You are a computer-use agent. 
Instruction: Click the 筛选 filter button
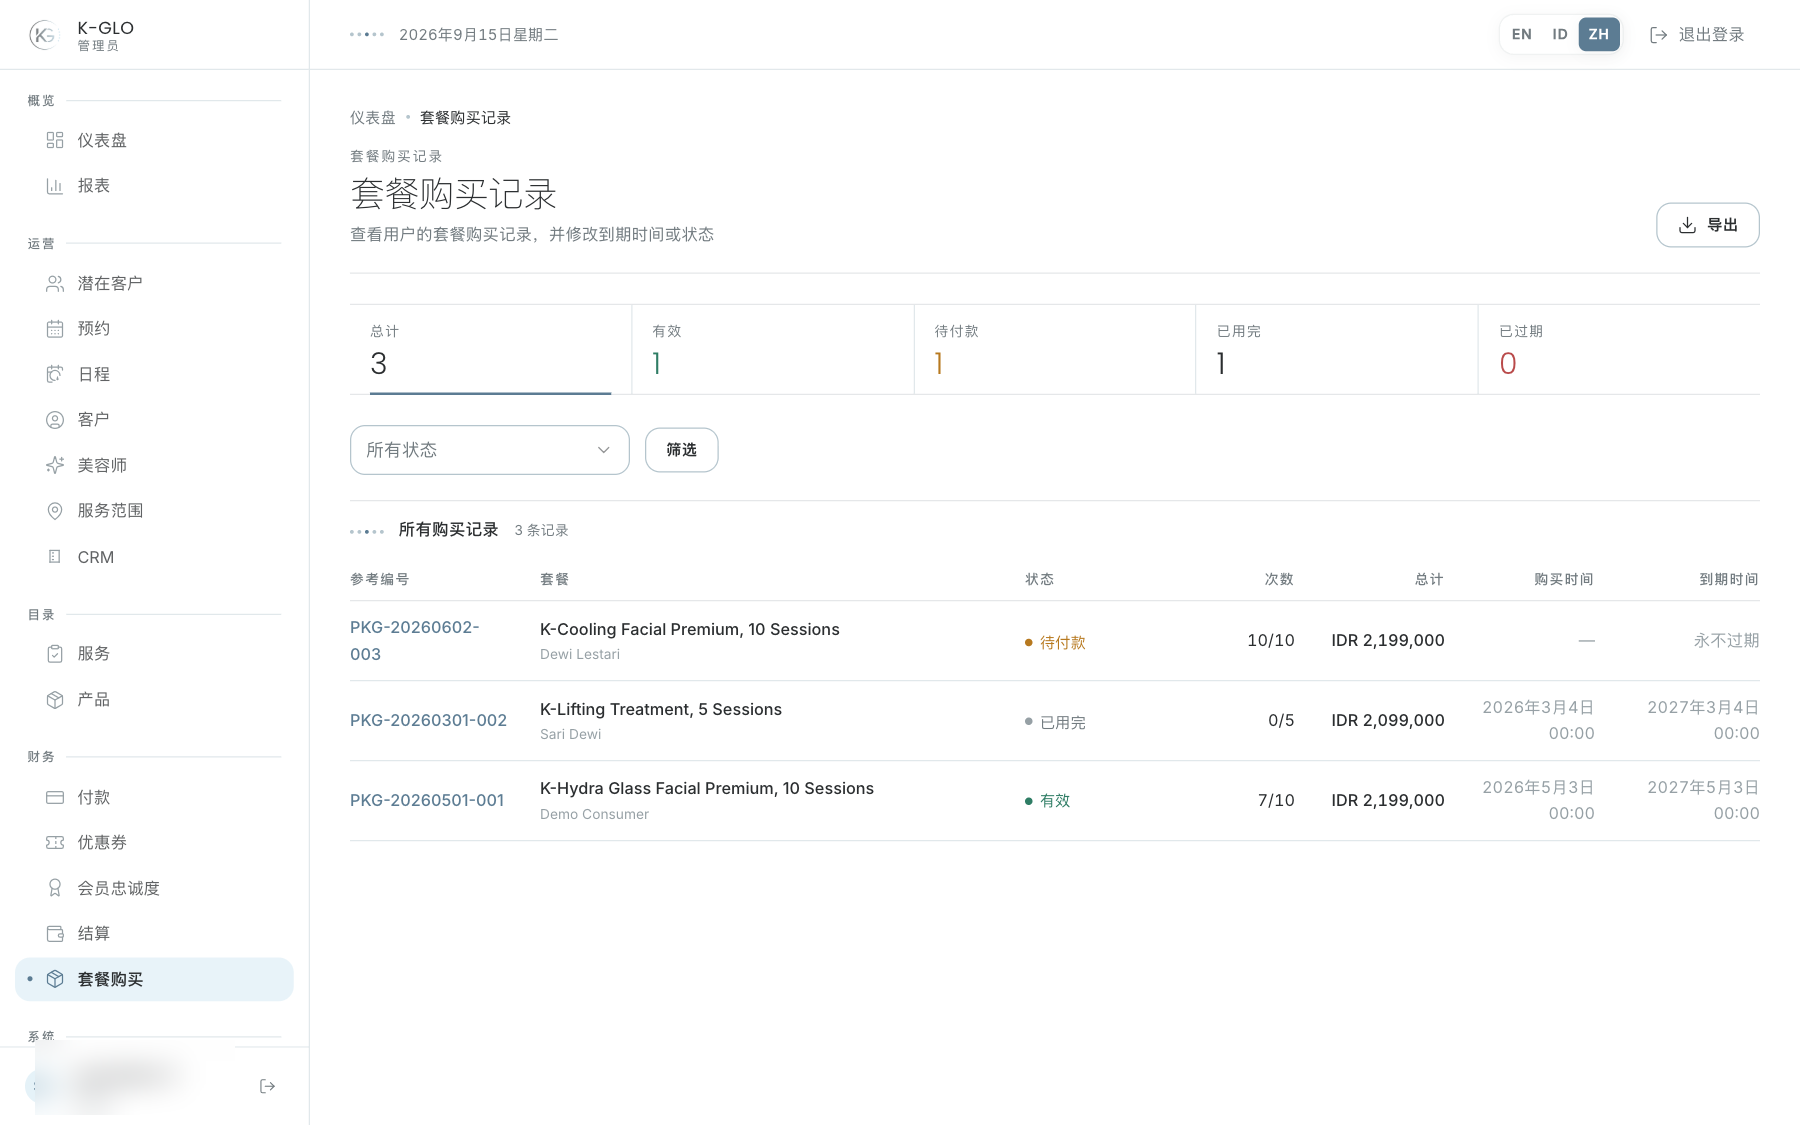point(682,450)
